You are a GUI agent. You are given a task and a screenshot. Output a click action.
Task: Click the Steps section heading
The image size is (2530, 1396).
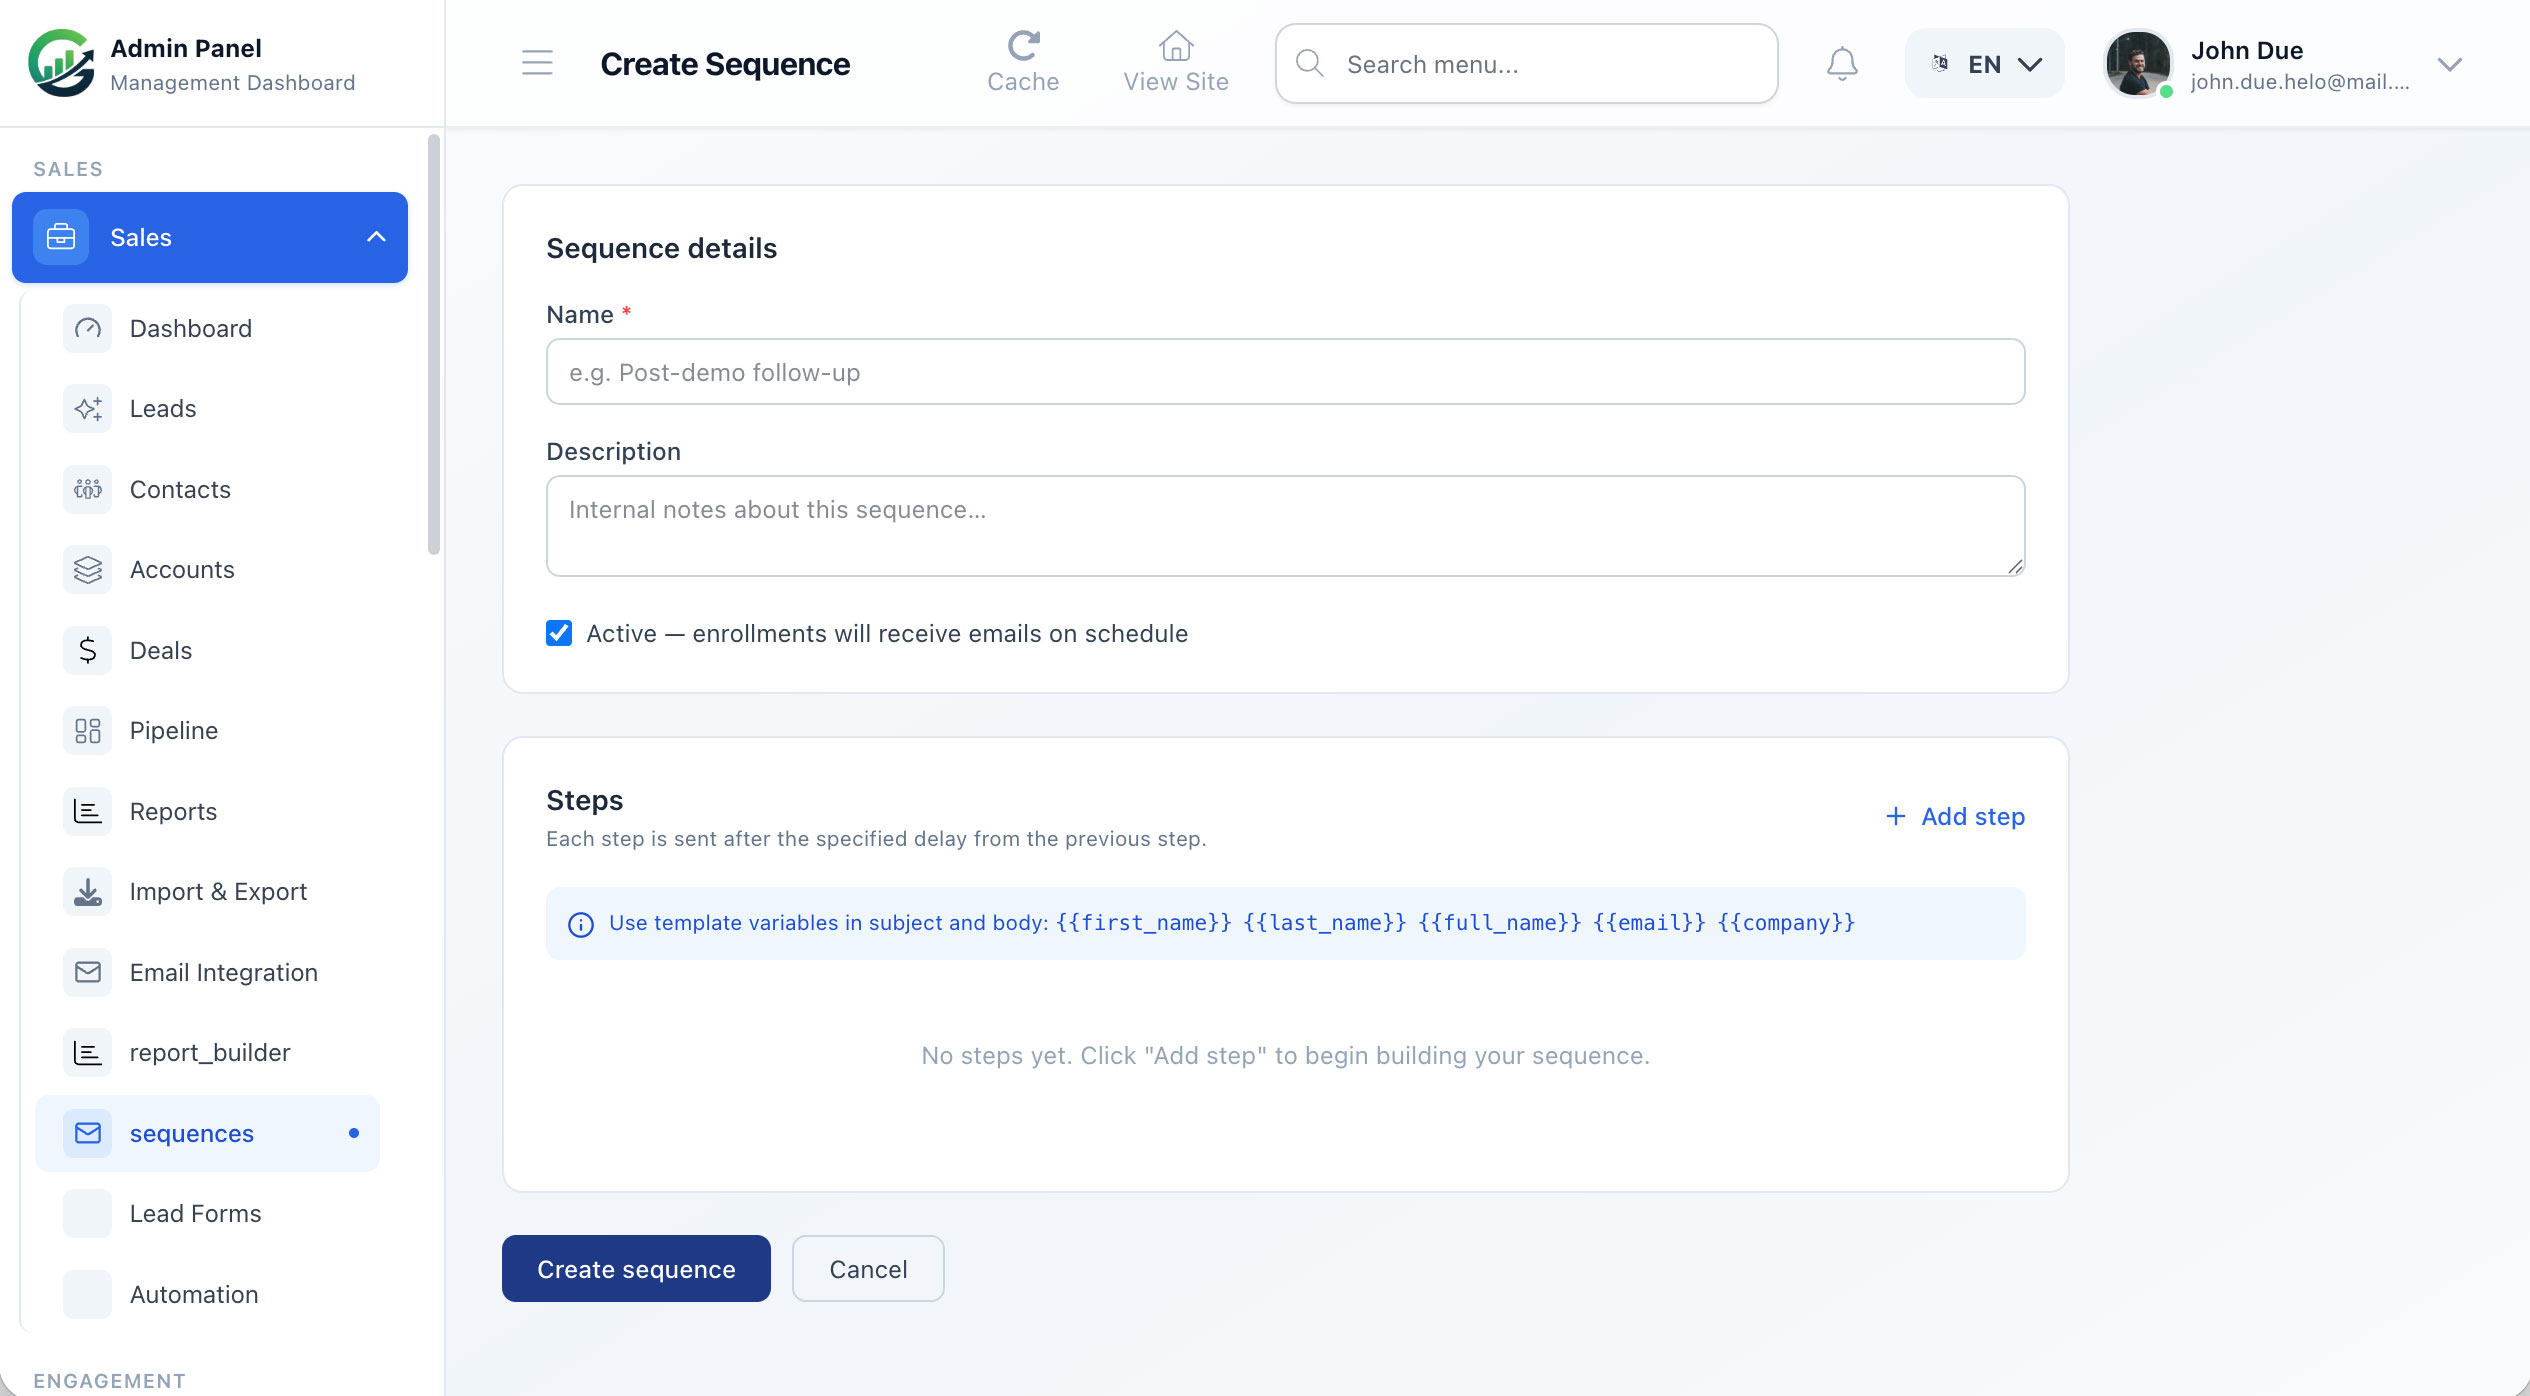coord(584,800)
